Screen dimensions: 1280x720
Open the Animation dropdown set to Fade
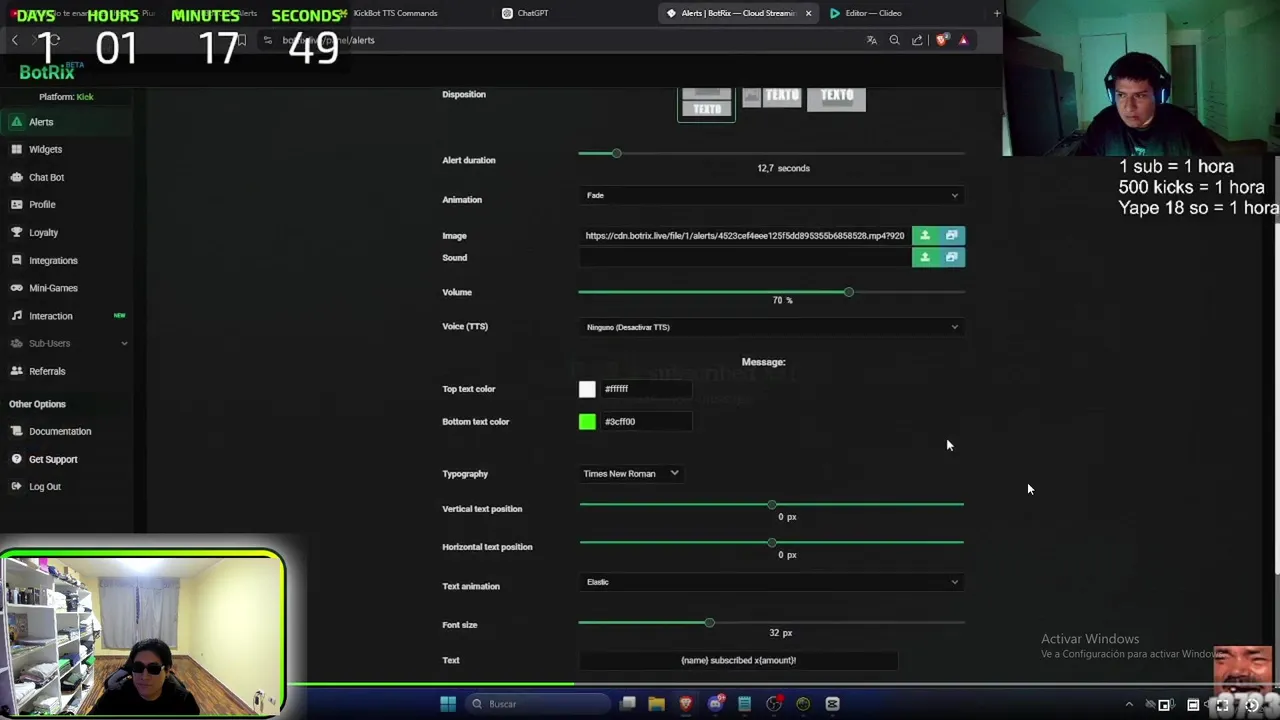771,195
